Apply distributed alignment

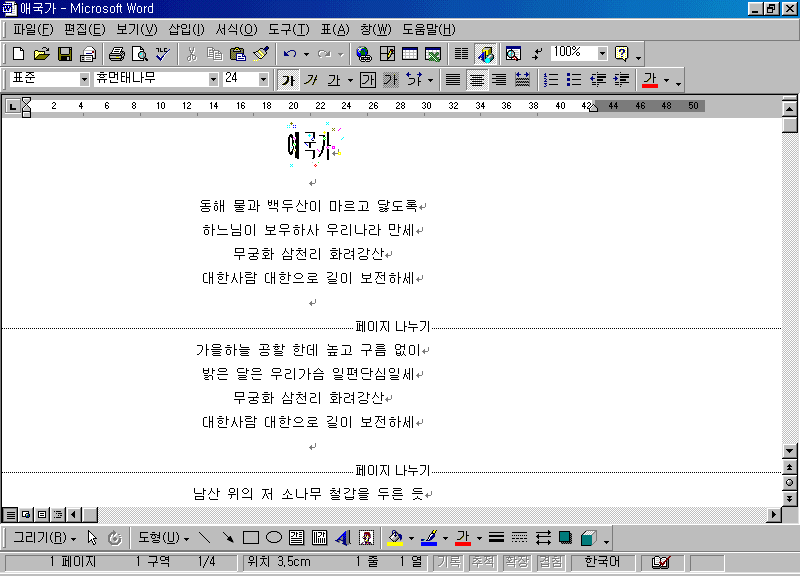522,80
